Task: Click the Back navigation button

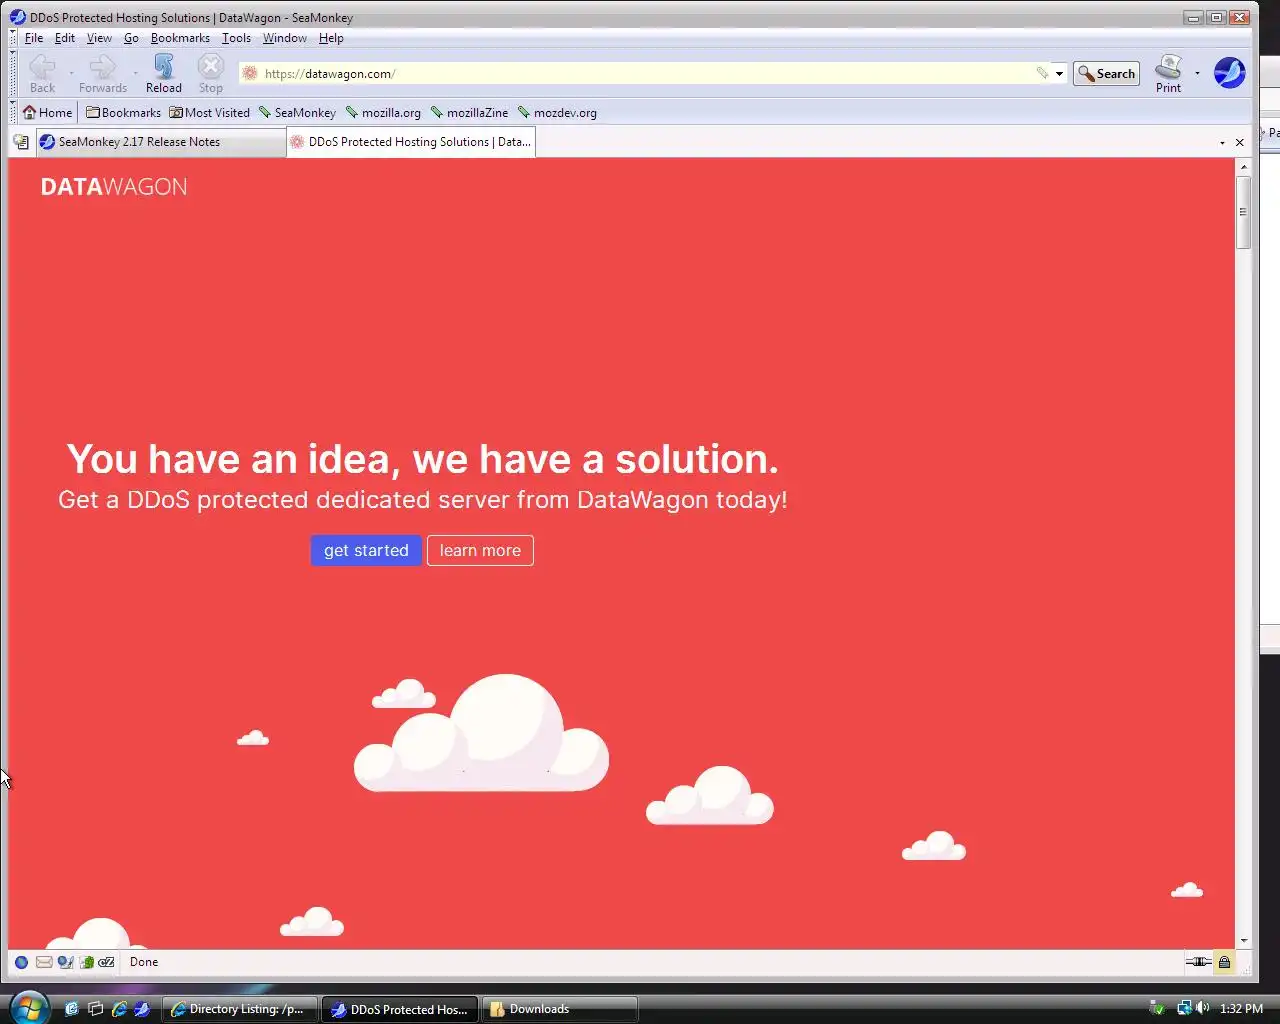Action: coord(42,74)
